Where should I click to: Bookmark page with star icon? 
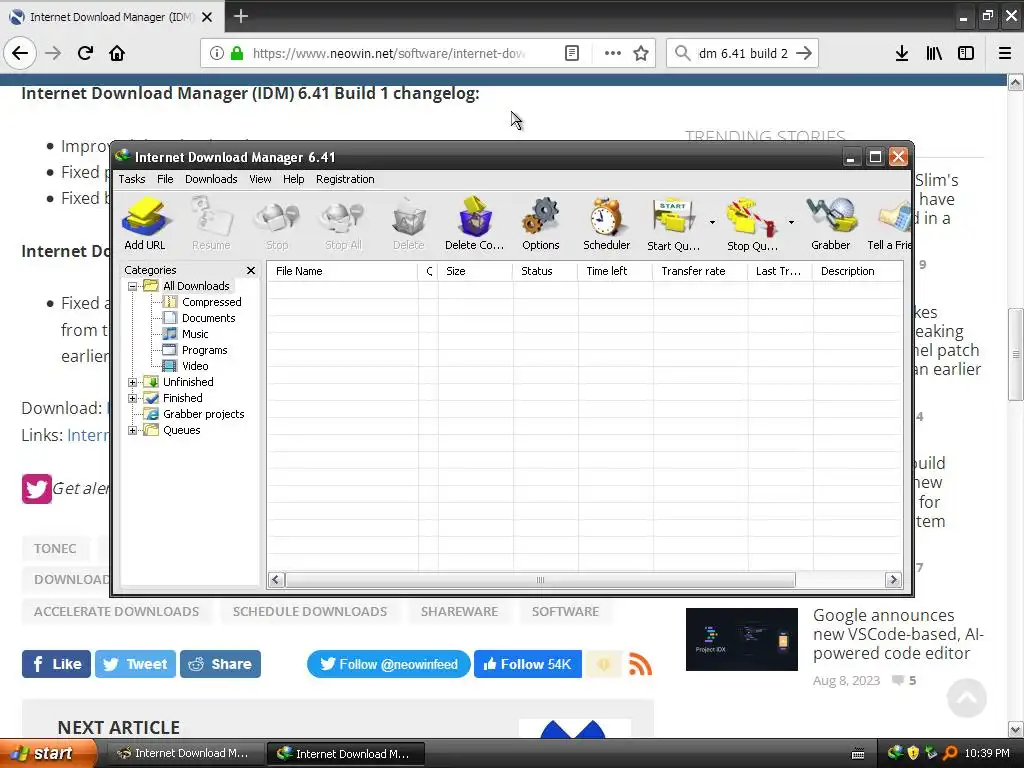click(641, 53)
